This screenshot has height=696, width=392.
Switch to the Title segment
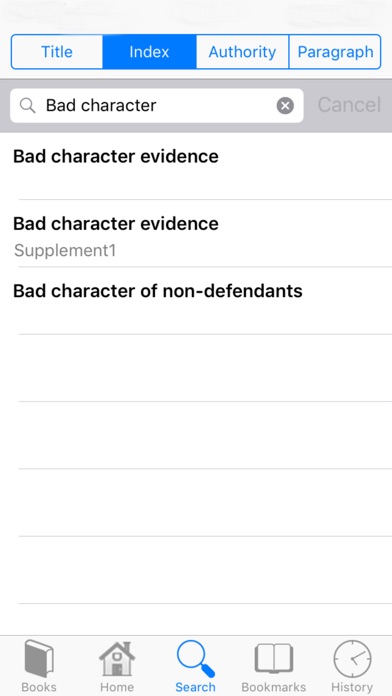57,52
